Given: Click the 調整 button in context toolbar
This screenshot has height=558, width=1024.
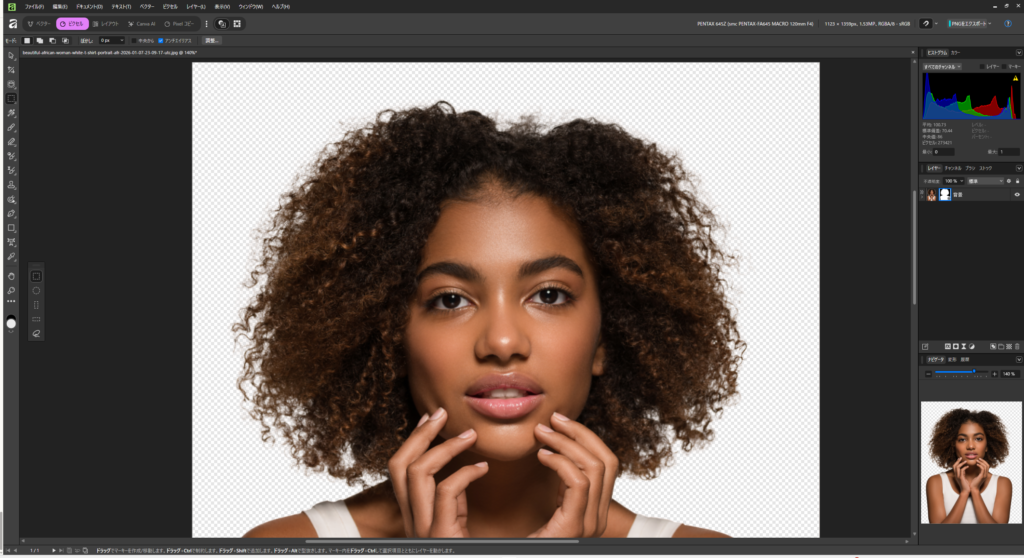Looking at the screenshot, I should click(212, 40).
